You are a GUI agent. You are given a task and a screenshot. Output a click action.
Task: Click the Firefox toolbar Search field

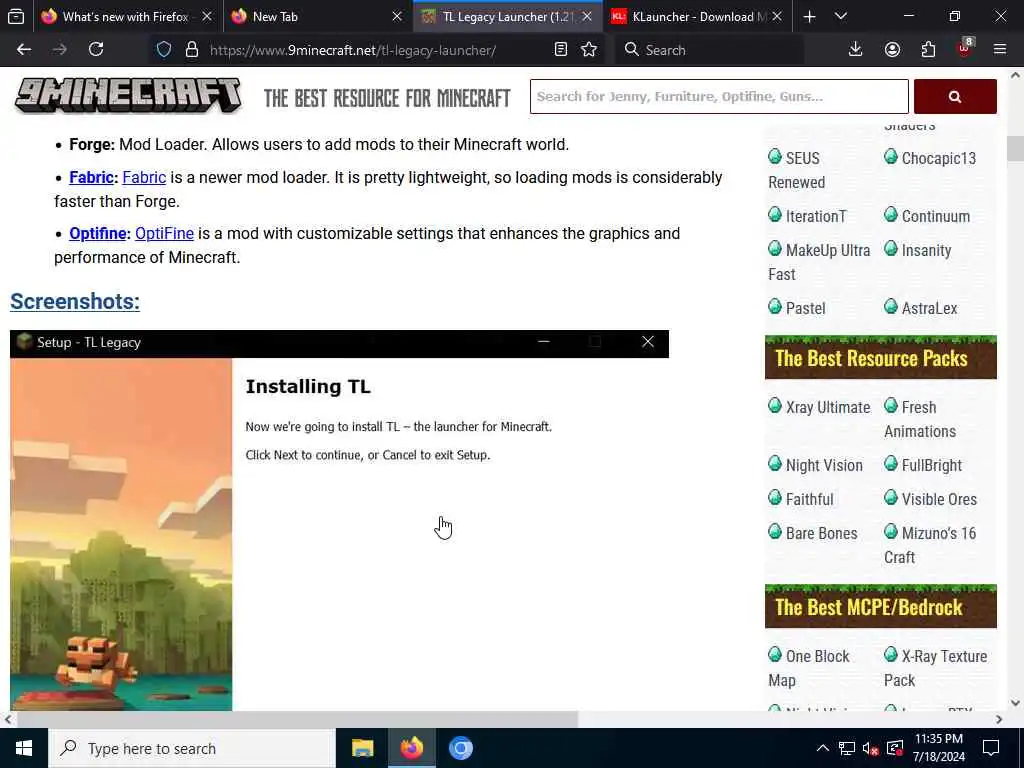click(709, 50)
